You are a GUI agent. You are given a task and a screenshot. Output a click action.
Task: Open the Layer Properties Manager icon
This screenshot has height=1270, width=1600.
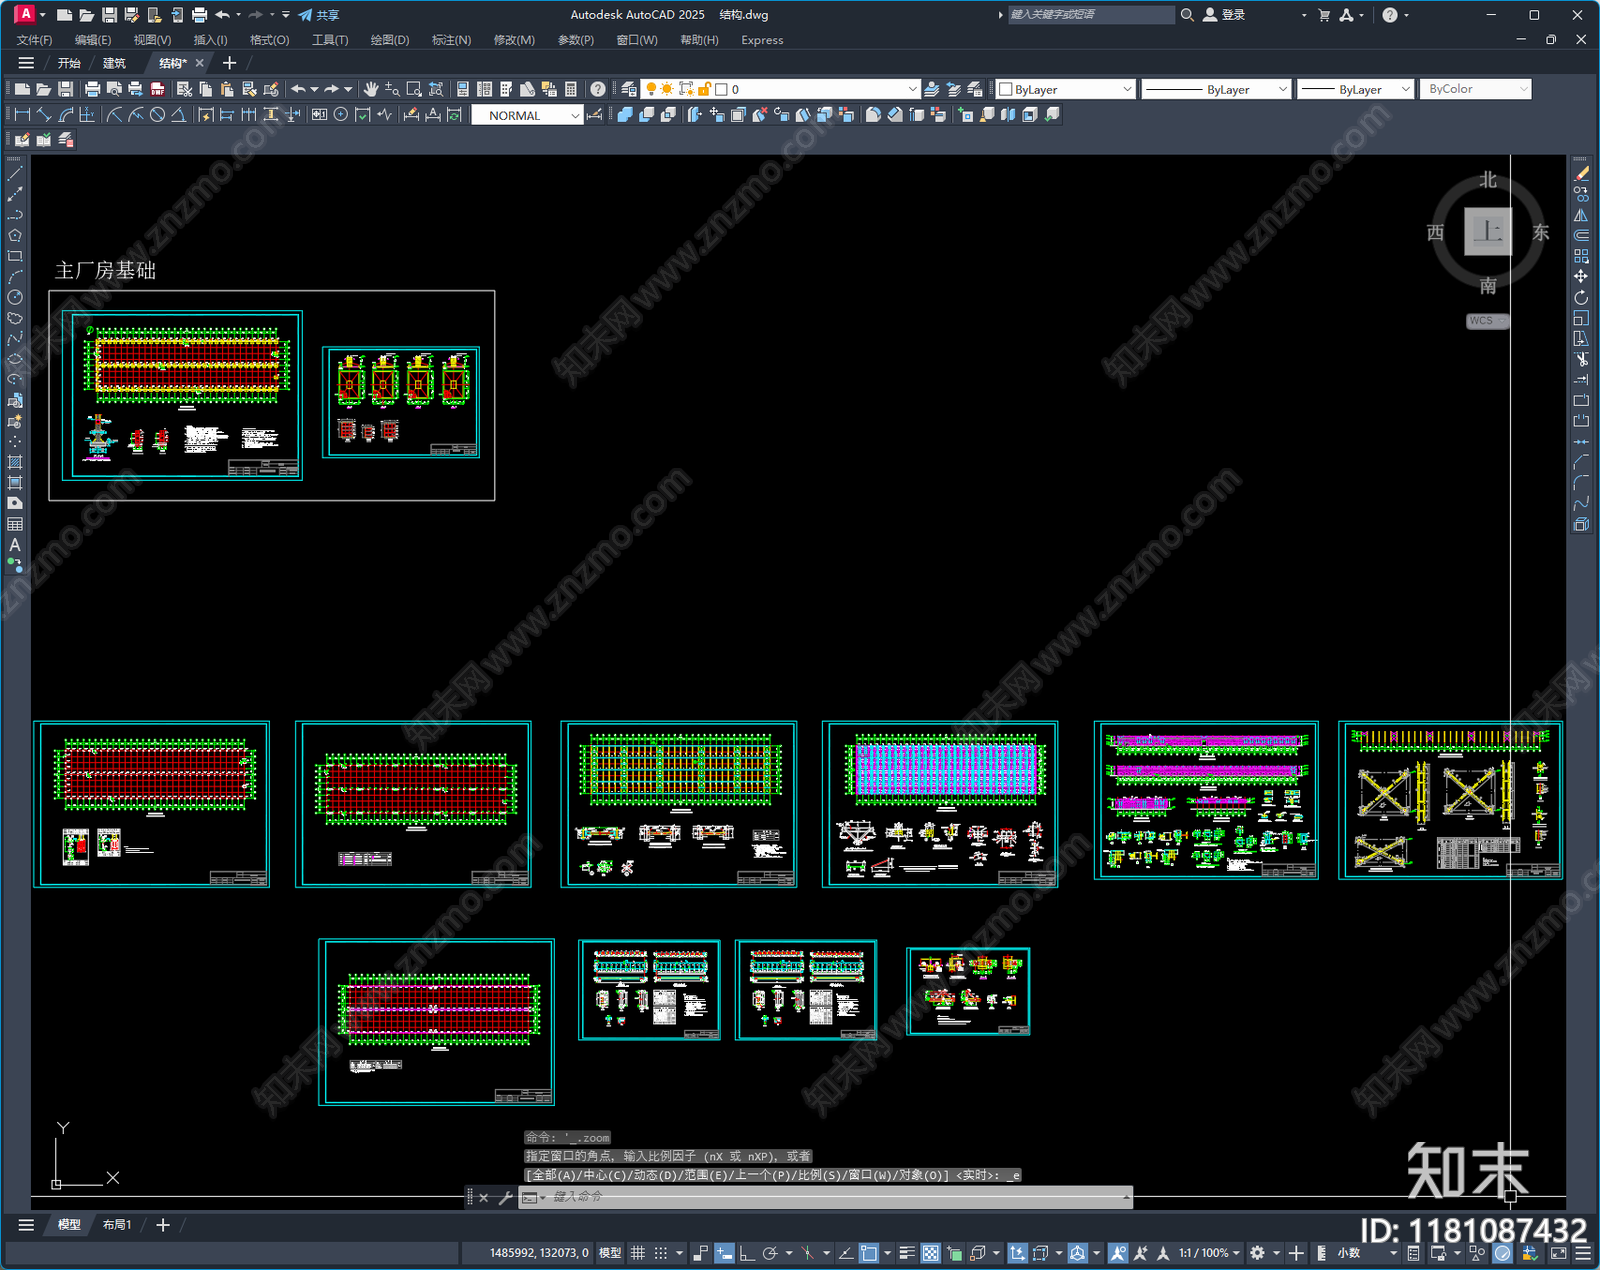pyautogui.click(x=628, y=89)
